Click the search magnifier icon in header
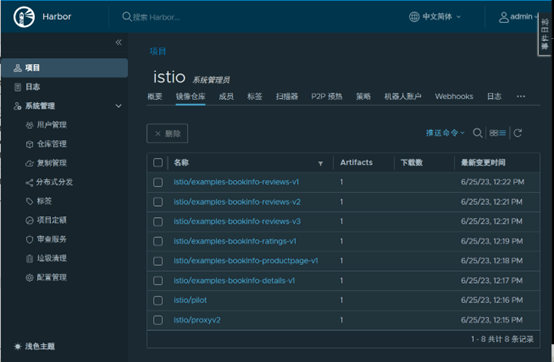 [x=126, y=17]
